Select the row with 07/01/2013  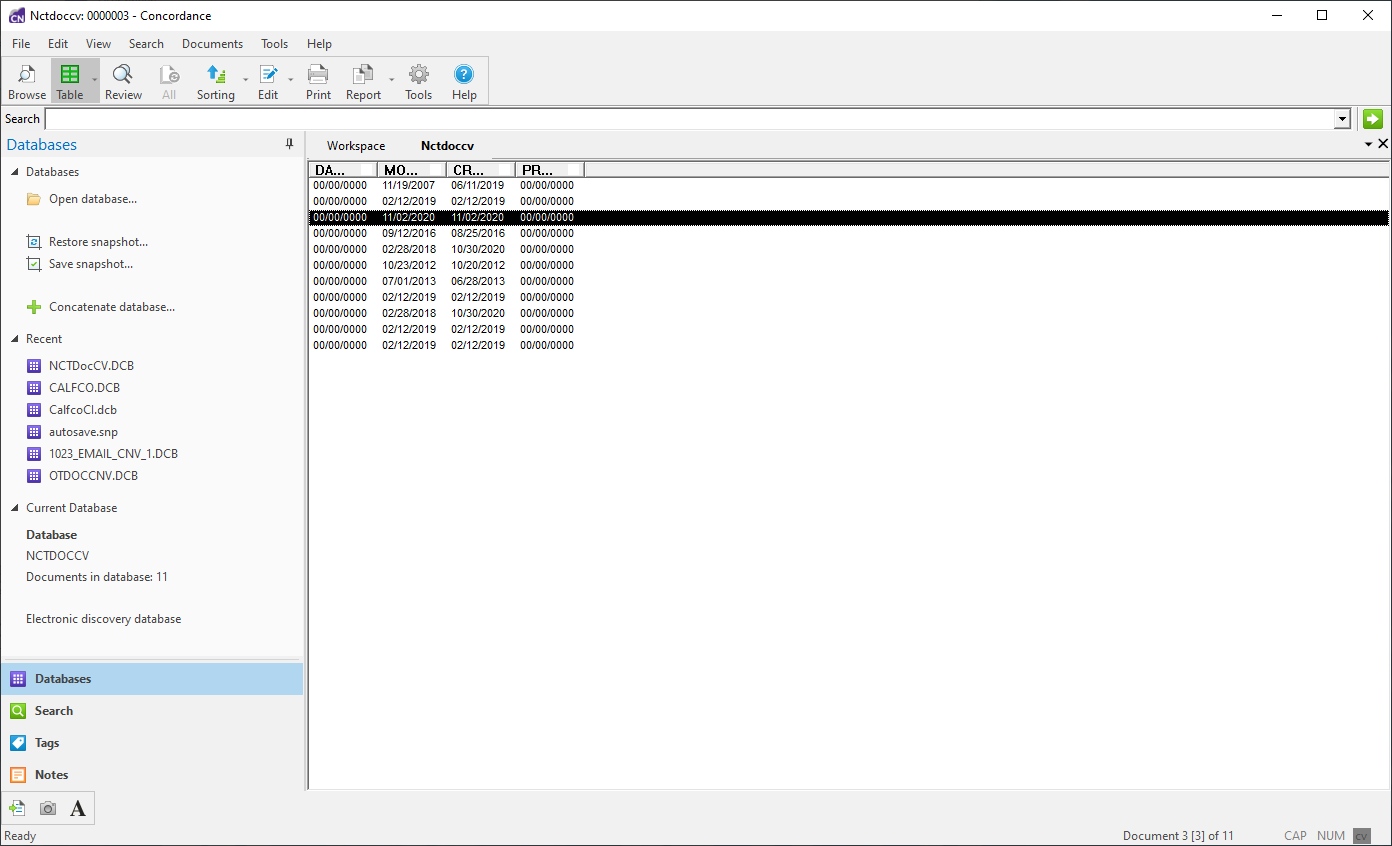848,281
